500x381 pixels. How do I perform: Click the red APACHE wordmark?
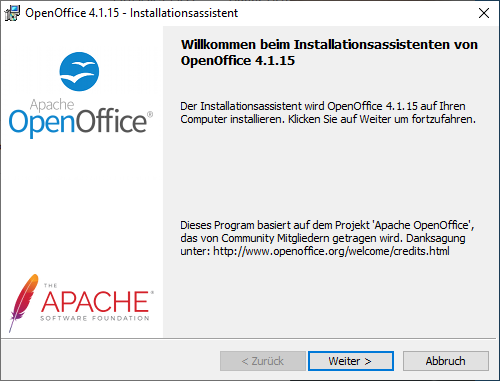click(x=95, y=302)
